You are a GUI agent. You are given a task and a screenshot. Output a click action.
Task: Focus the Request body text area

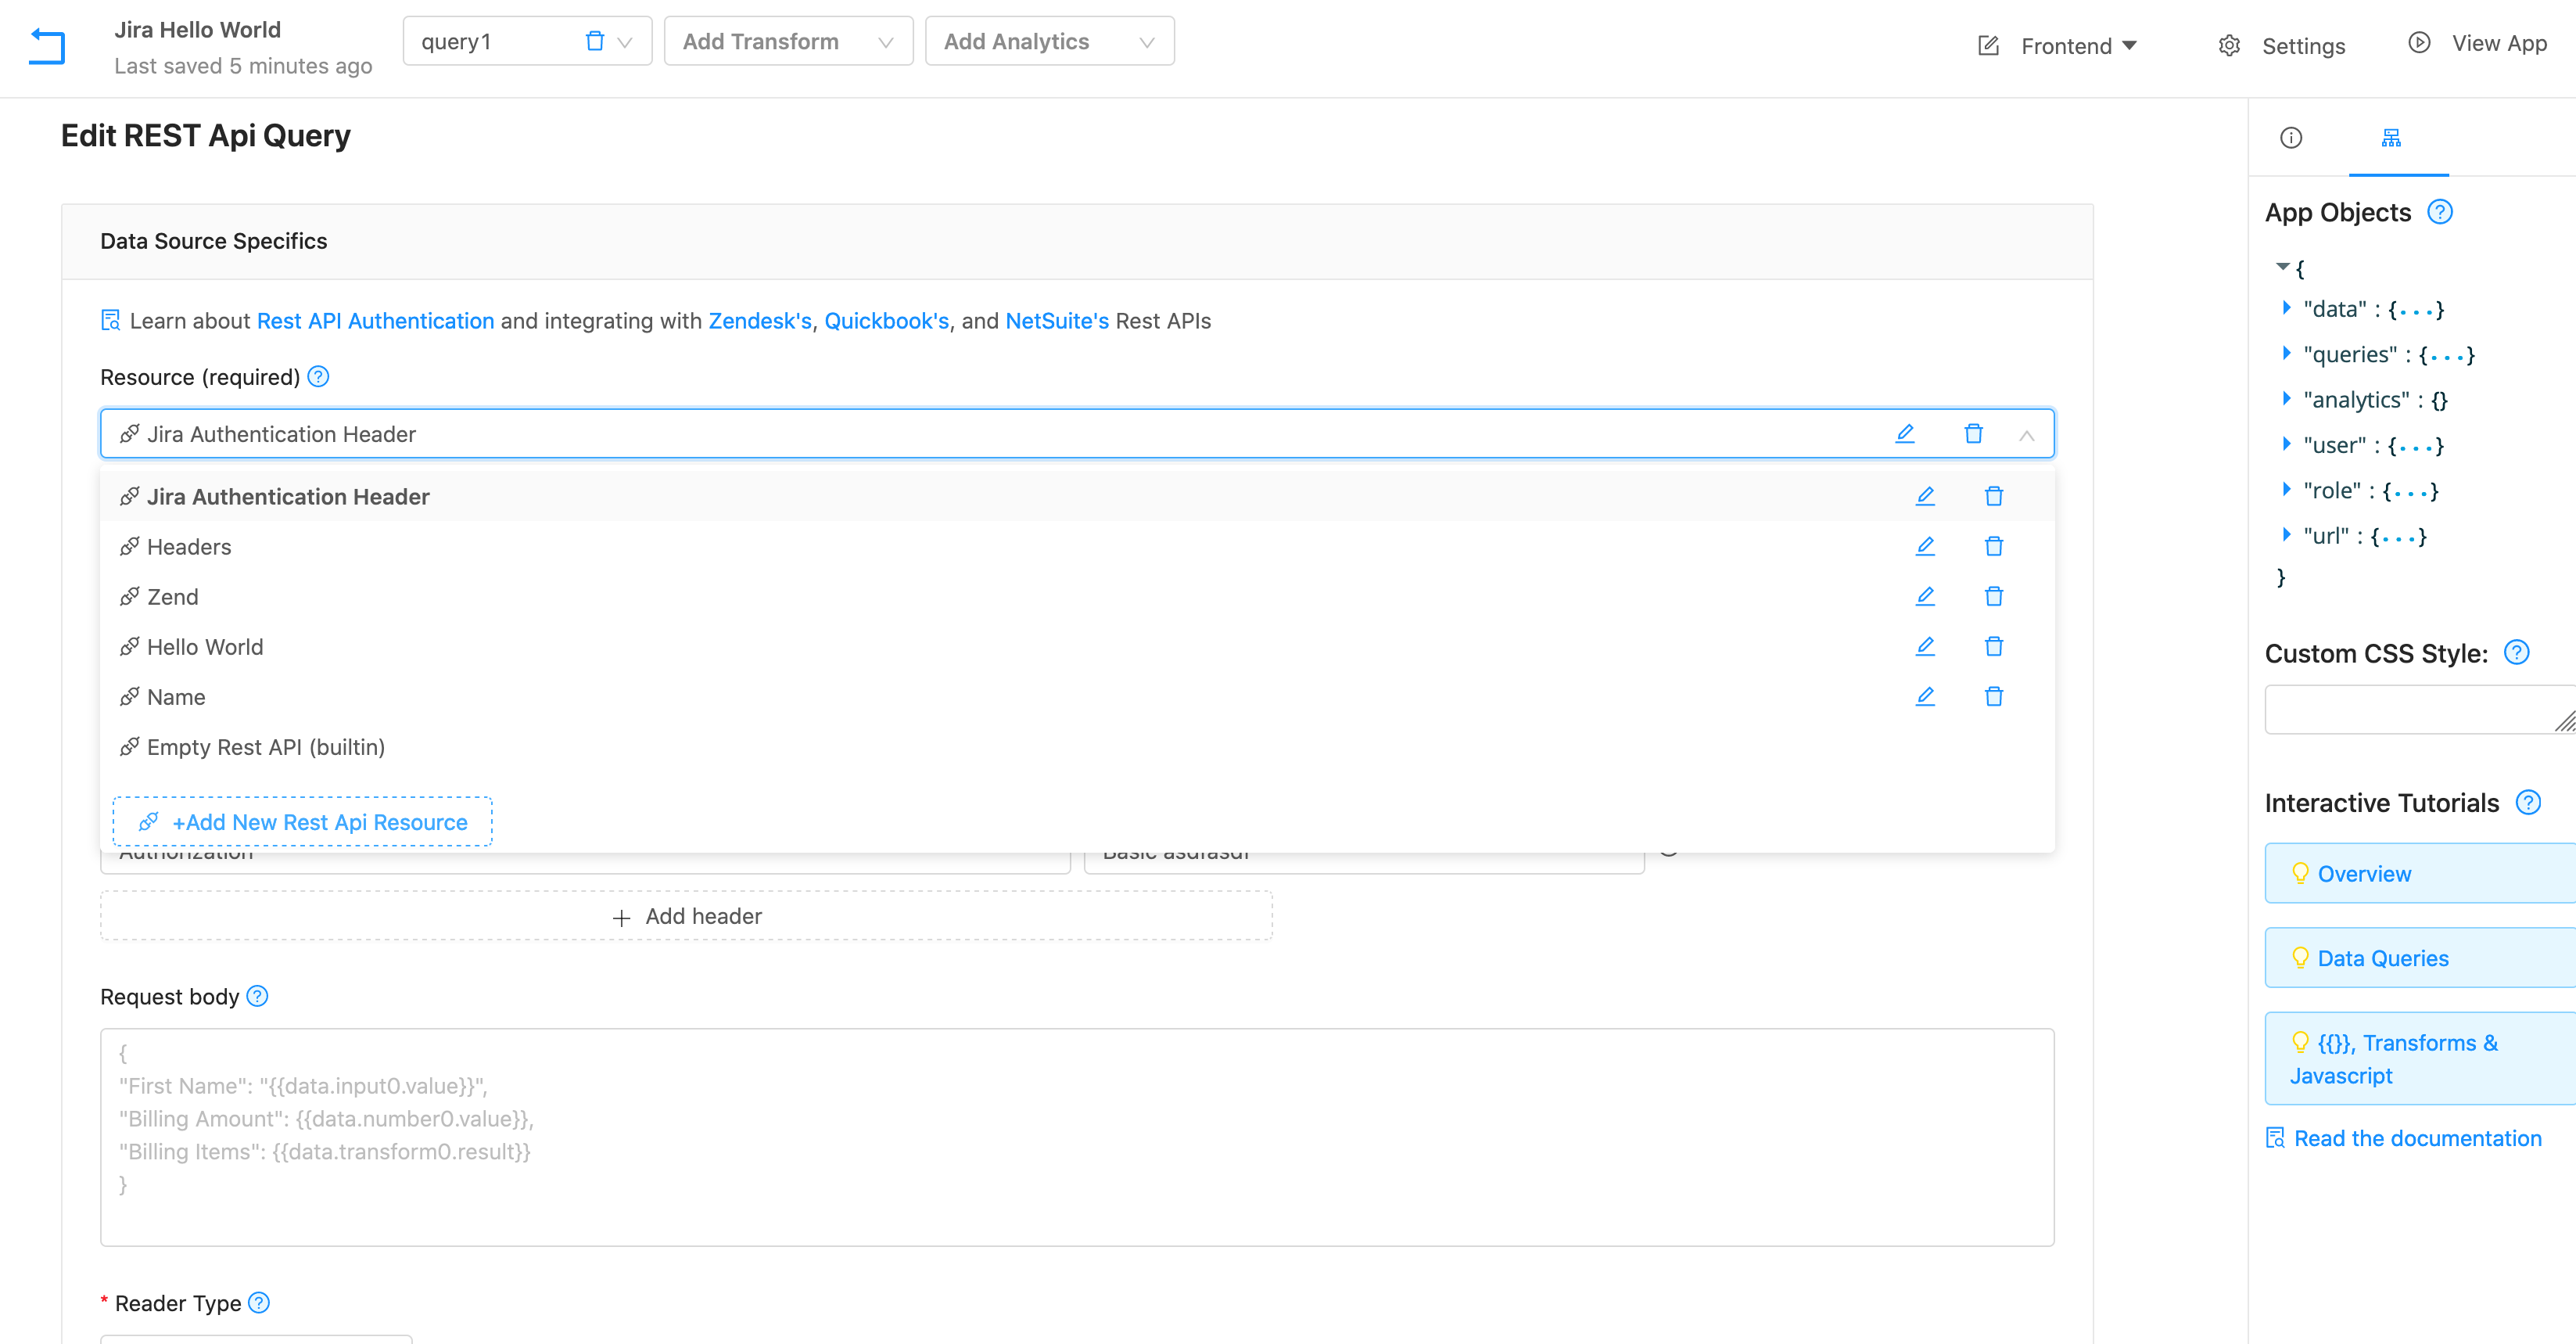[x=1077, y=1137]
